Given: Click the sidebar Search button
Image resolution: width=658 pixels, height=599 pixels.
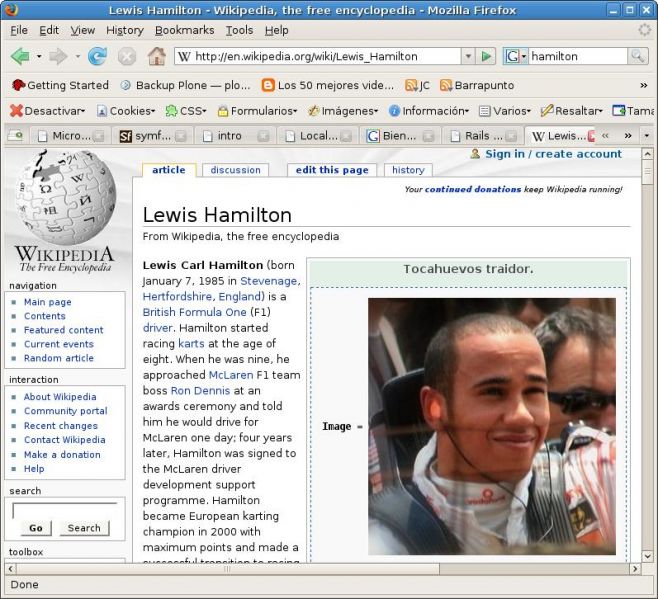Looking at the screenshot, I should point(84,528).
